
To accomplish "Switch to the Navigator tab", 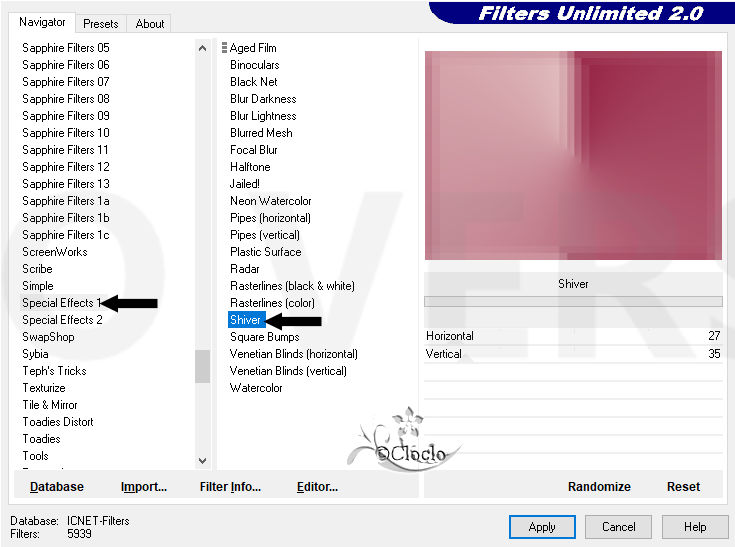I will (42, 22).
